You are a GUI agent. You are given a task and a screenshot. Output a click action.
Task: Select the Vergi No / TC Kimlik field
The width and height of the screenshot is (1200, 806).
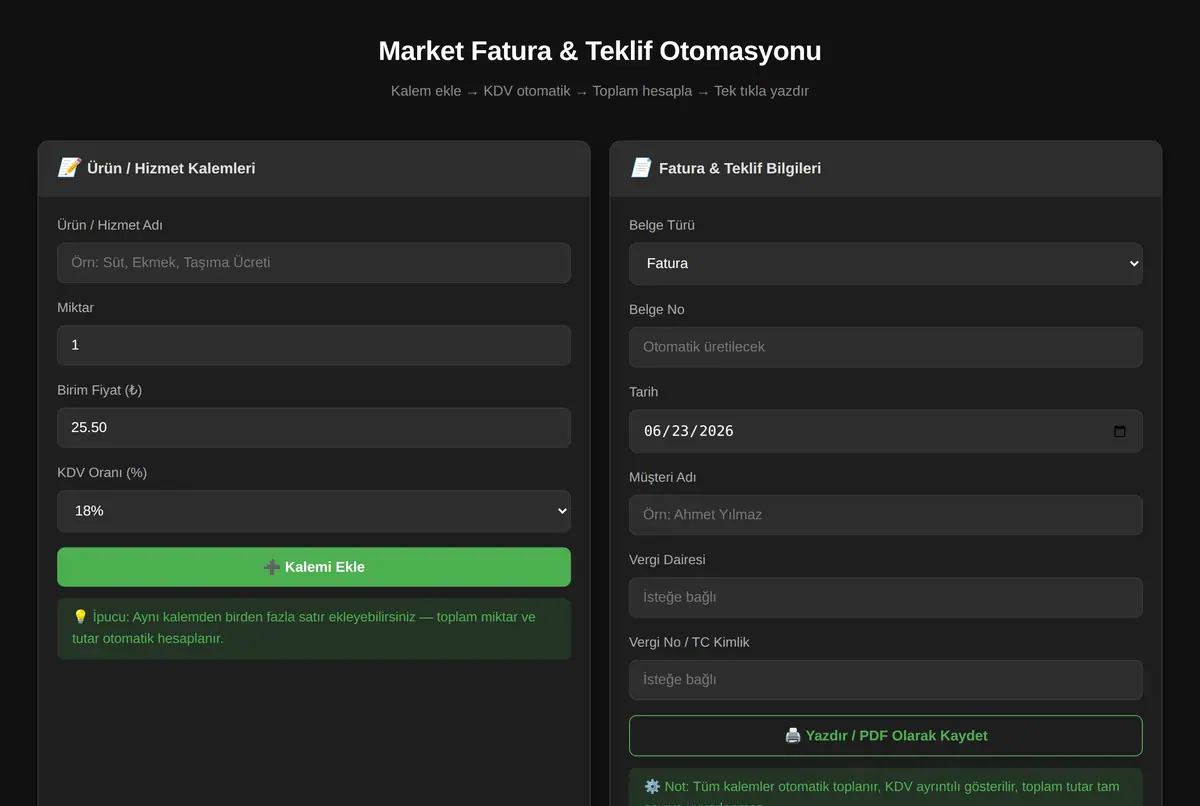tap(886, 680)
